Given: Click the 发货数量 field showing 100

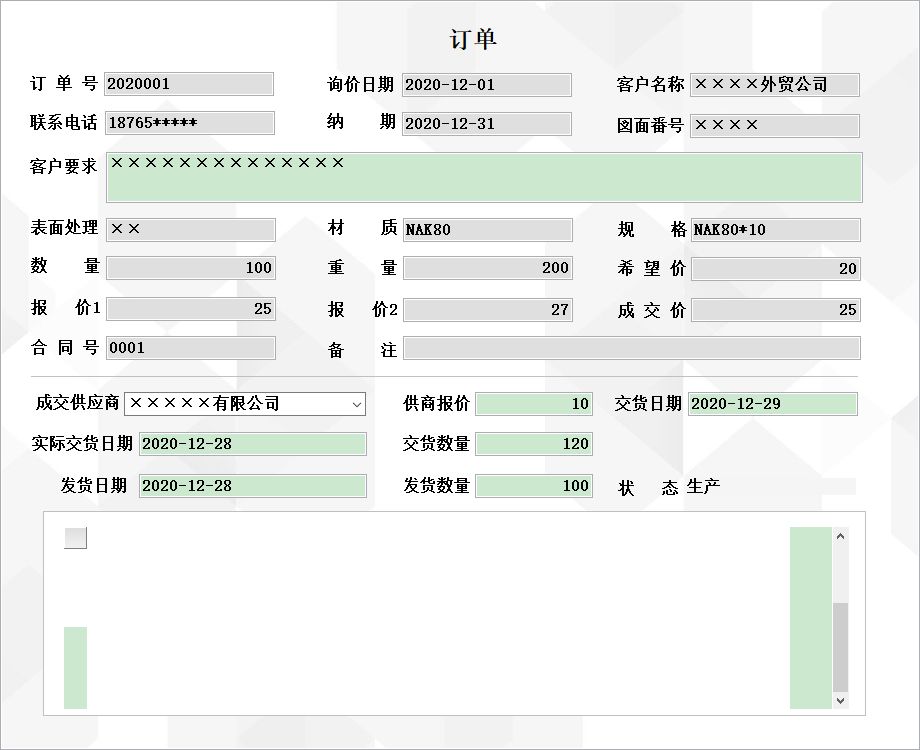Looking at the screenshot, I should pyautogui.click(x=534, y=486).
